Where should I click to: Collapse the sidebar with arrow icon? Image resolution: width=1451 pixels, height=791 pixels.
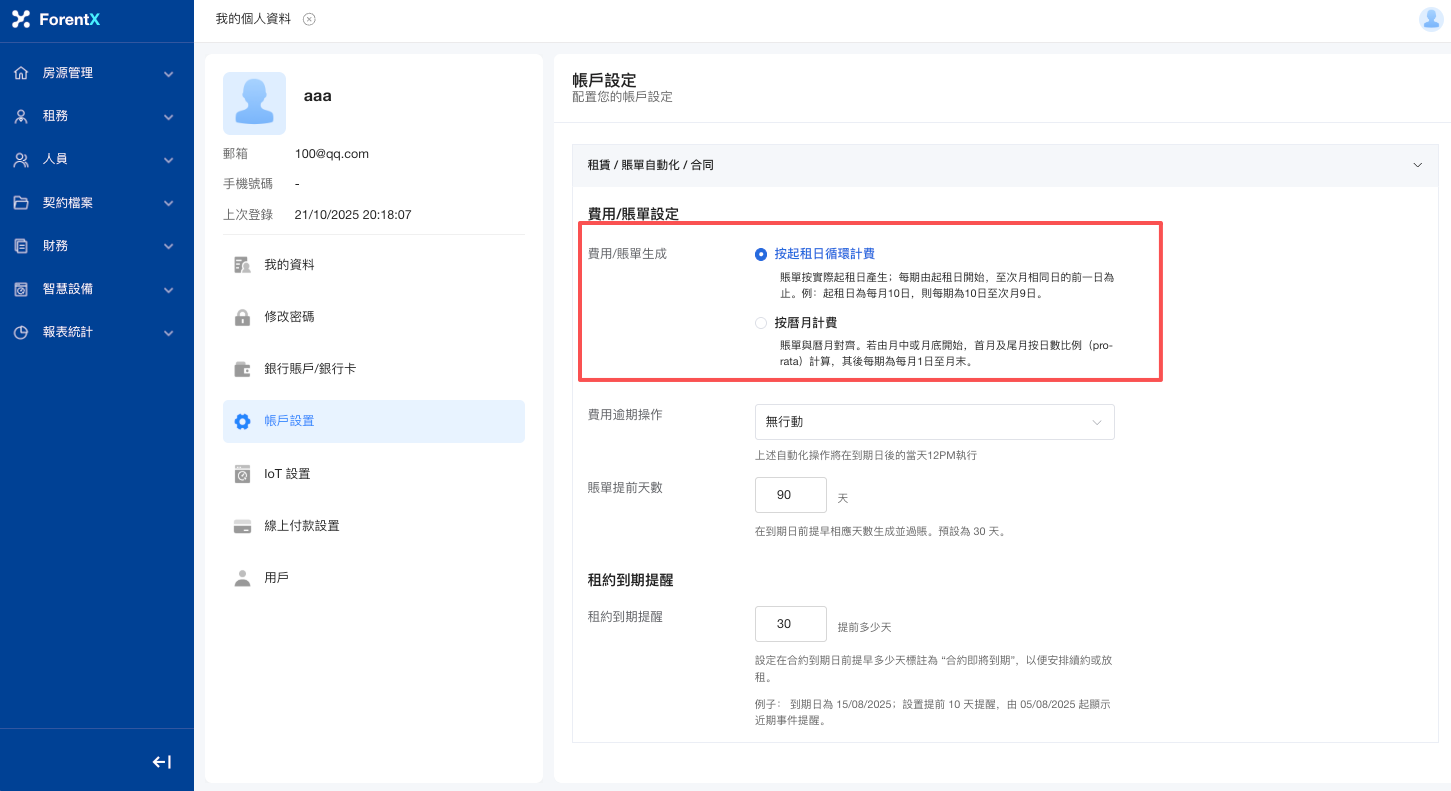tap(161, 762)
